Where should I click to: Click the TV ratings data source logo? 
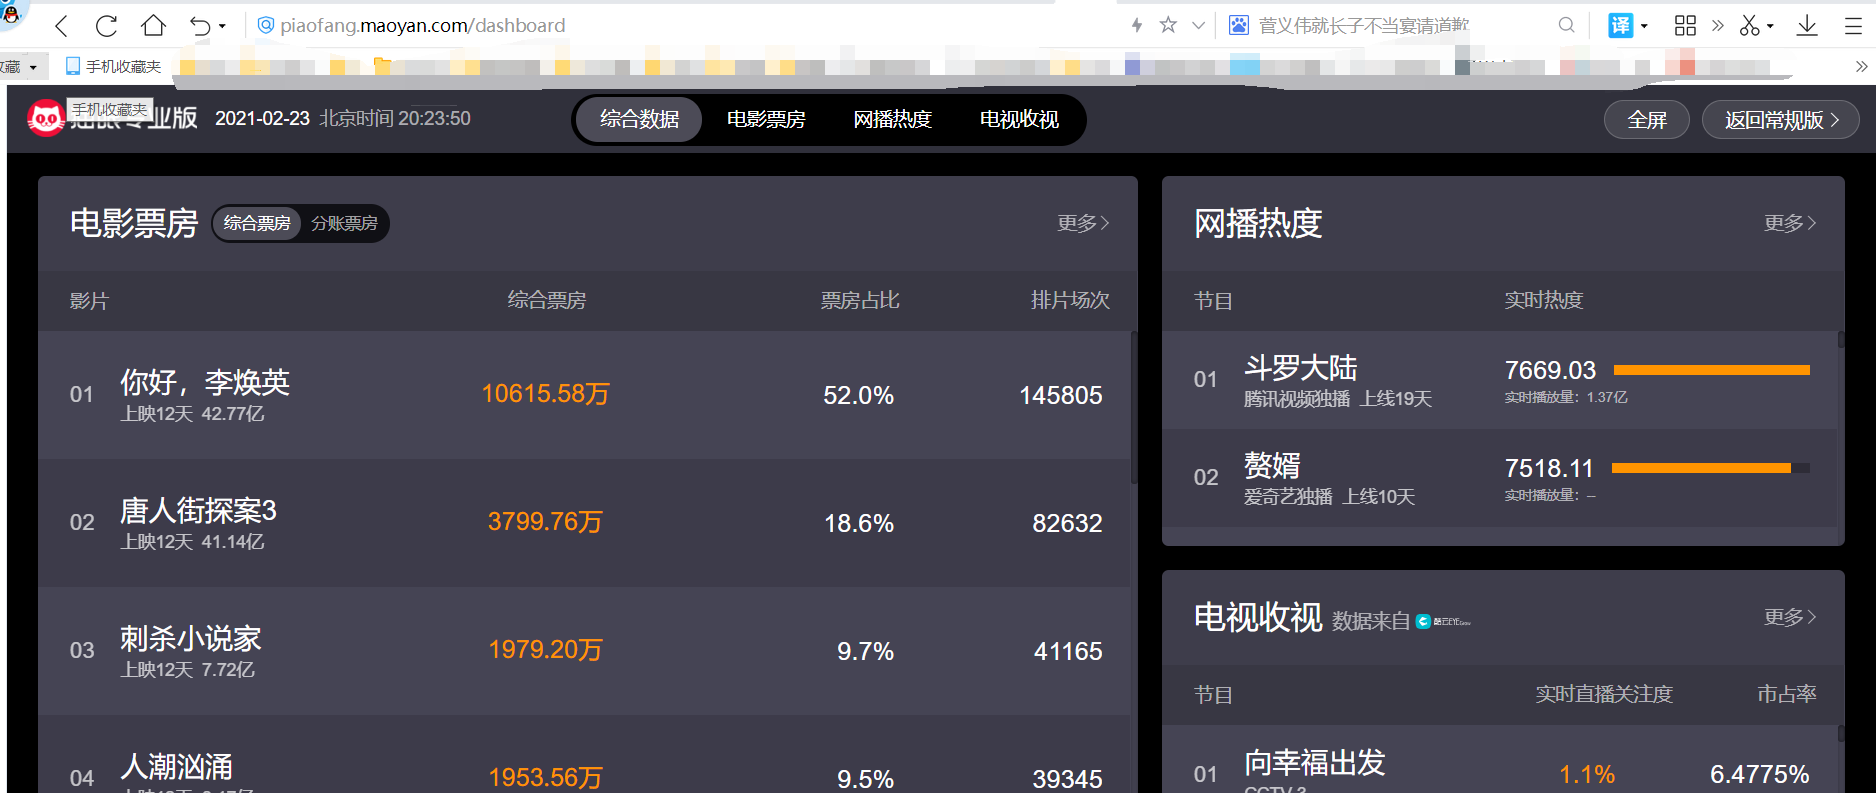[1443, 622]
